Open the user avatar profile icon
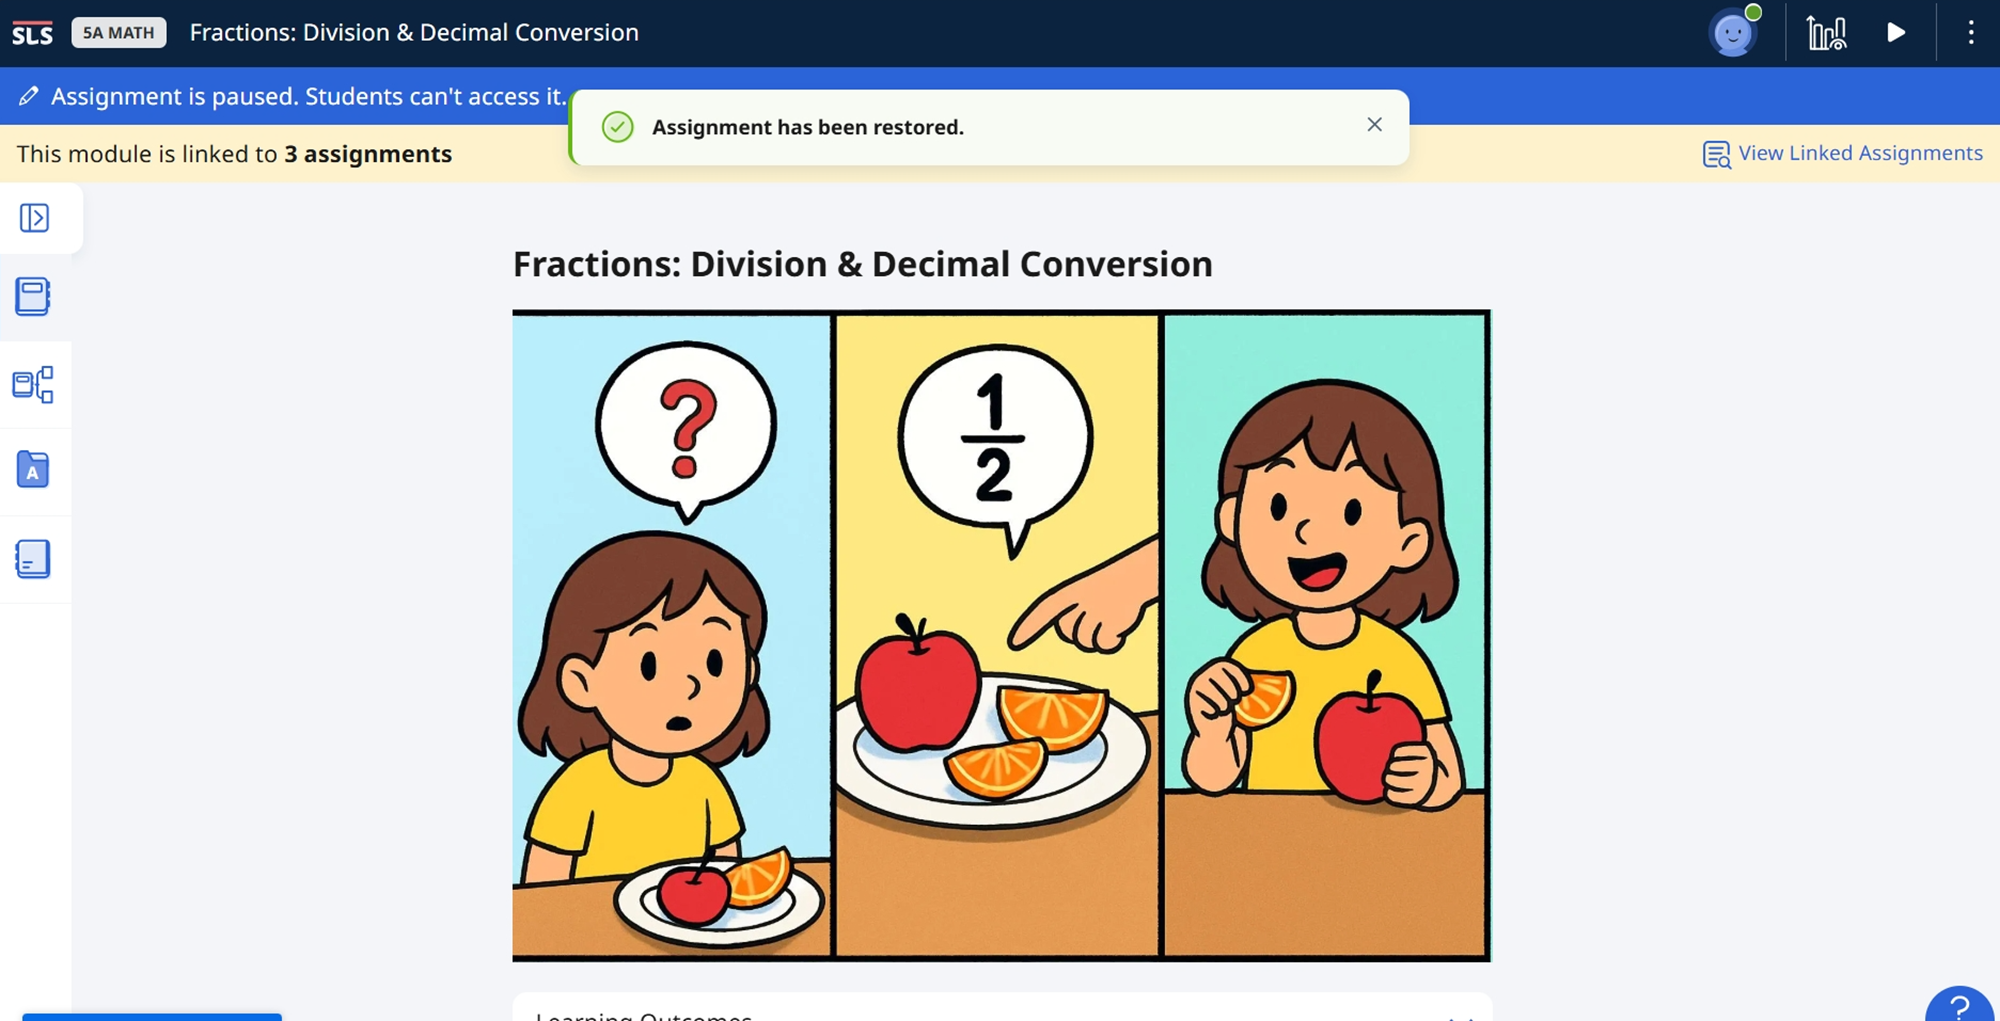Screen dimensions: 2000x1021 1733,33
